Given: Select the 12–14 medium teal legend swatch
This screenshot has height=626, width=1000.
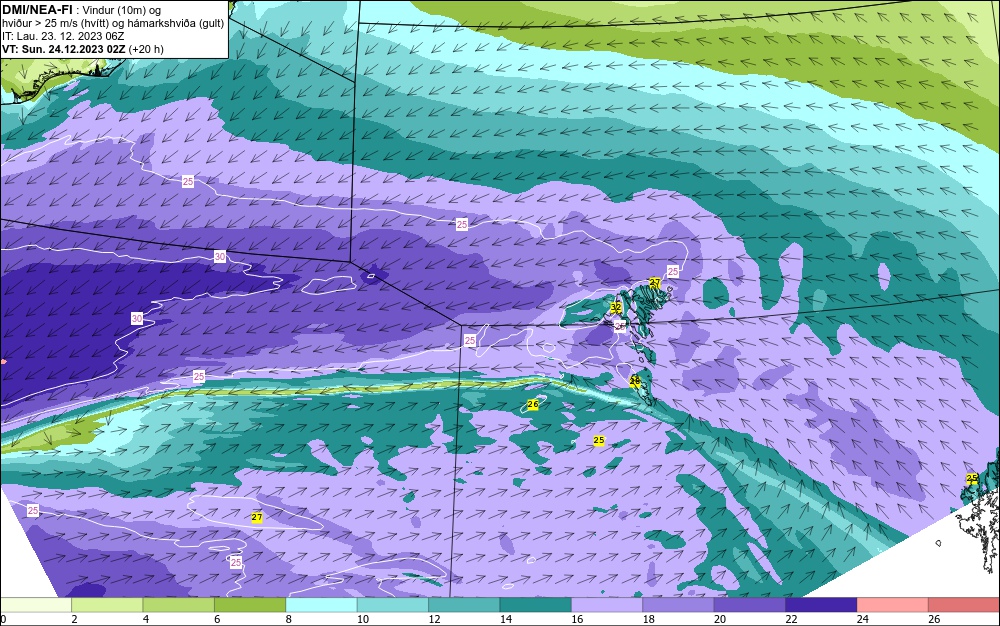Looking at the screenshot, I should 464,605.
